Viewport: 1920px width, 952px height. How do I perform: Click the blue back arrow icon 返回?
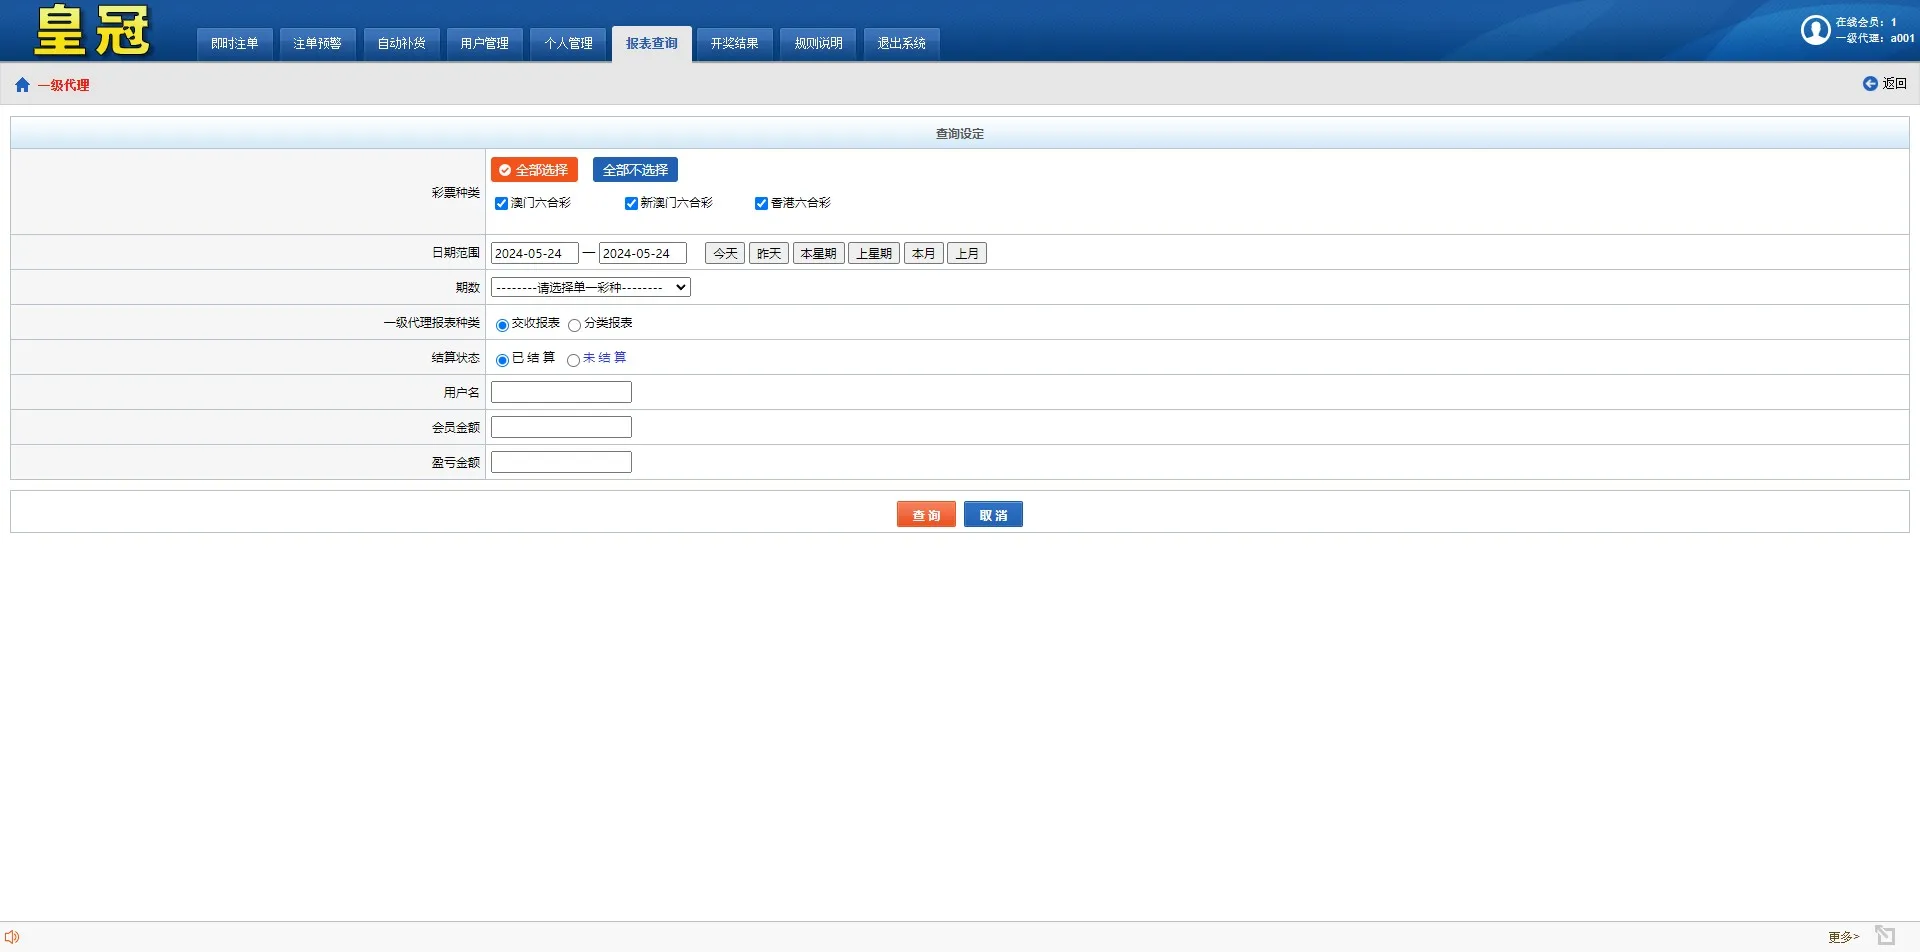point(1869,84)
